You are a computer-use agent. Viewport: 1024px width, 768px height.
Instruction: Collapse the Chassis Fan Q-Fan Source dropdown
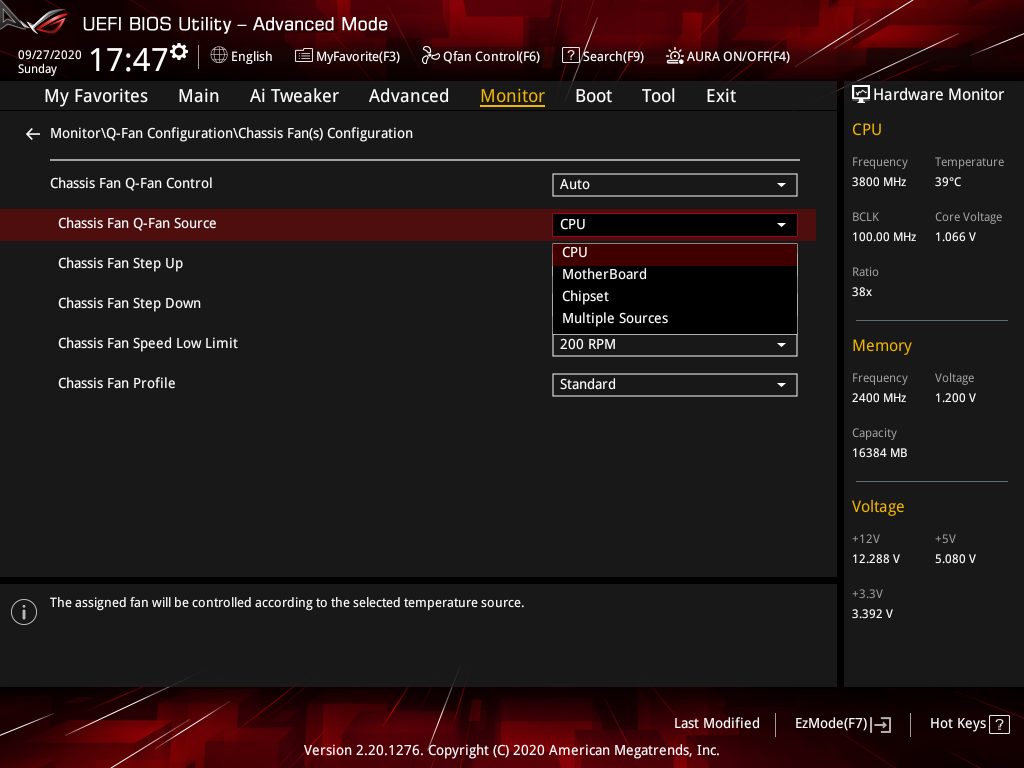coord(675,225)
